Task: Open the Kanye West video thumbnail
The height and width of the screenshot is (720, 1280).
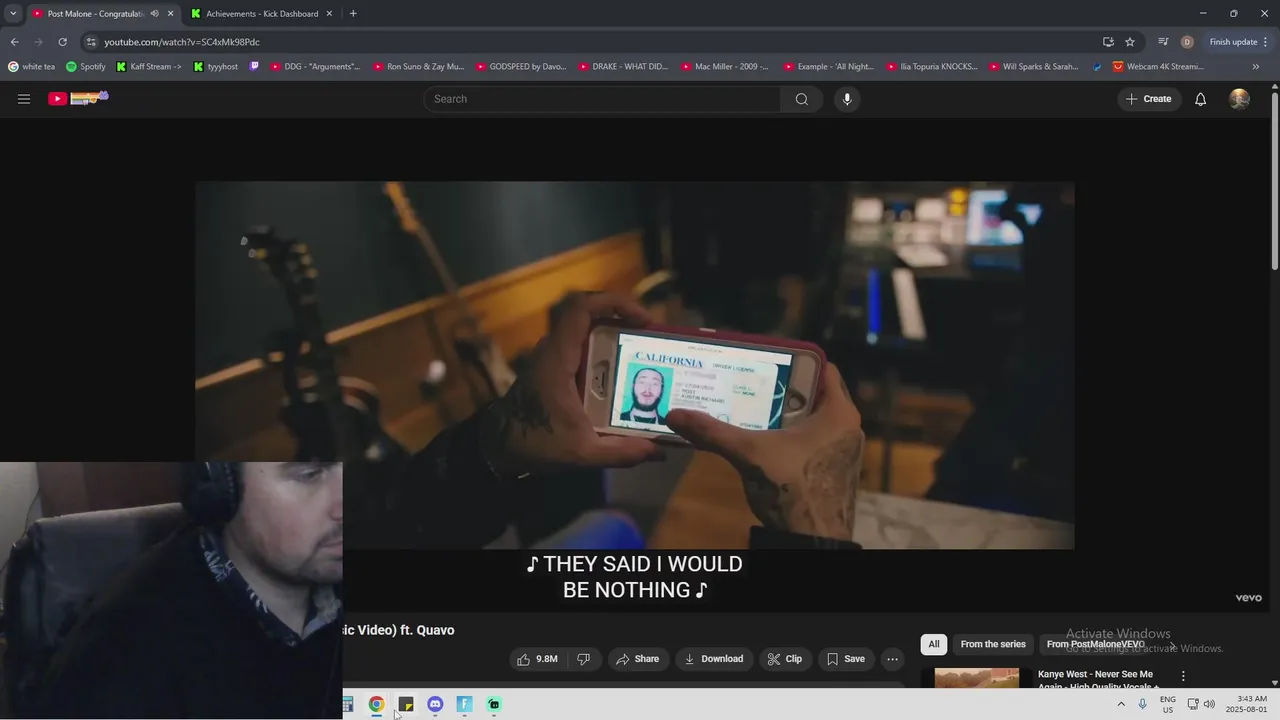Action: click(x=976, y=677)
